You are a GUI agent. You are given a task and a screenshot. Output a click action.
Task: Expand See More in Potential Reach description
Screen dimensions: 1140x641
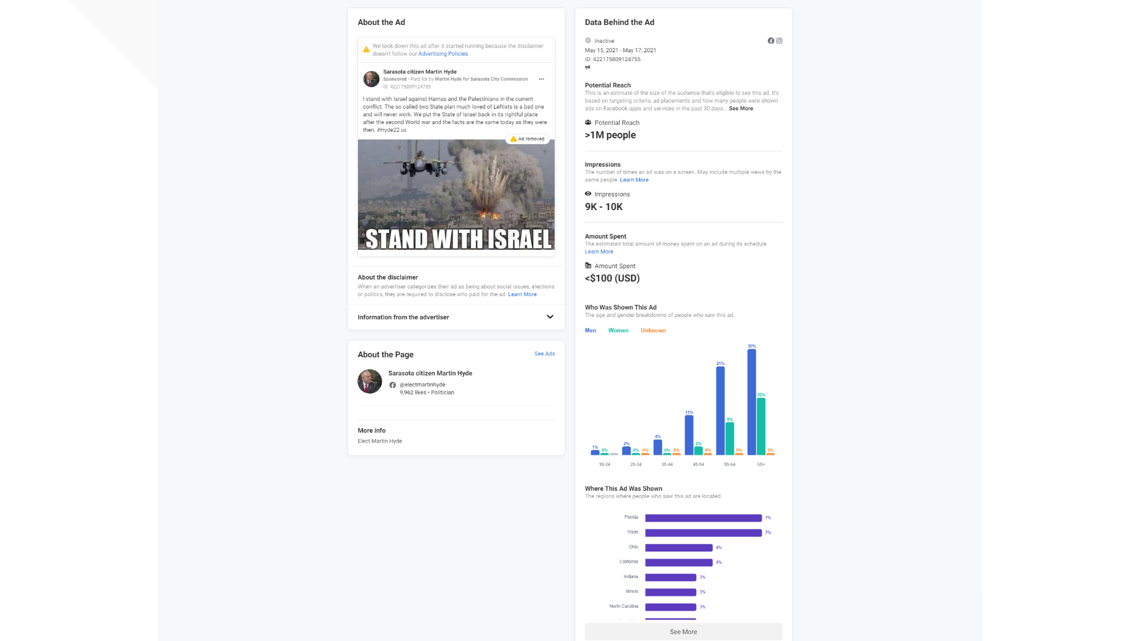pos(741,108)
